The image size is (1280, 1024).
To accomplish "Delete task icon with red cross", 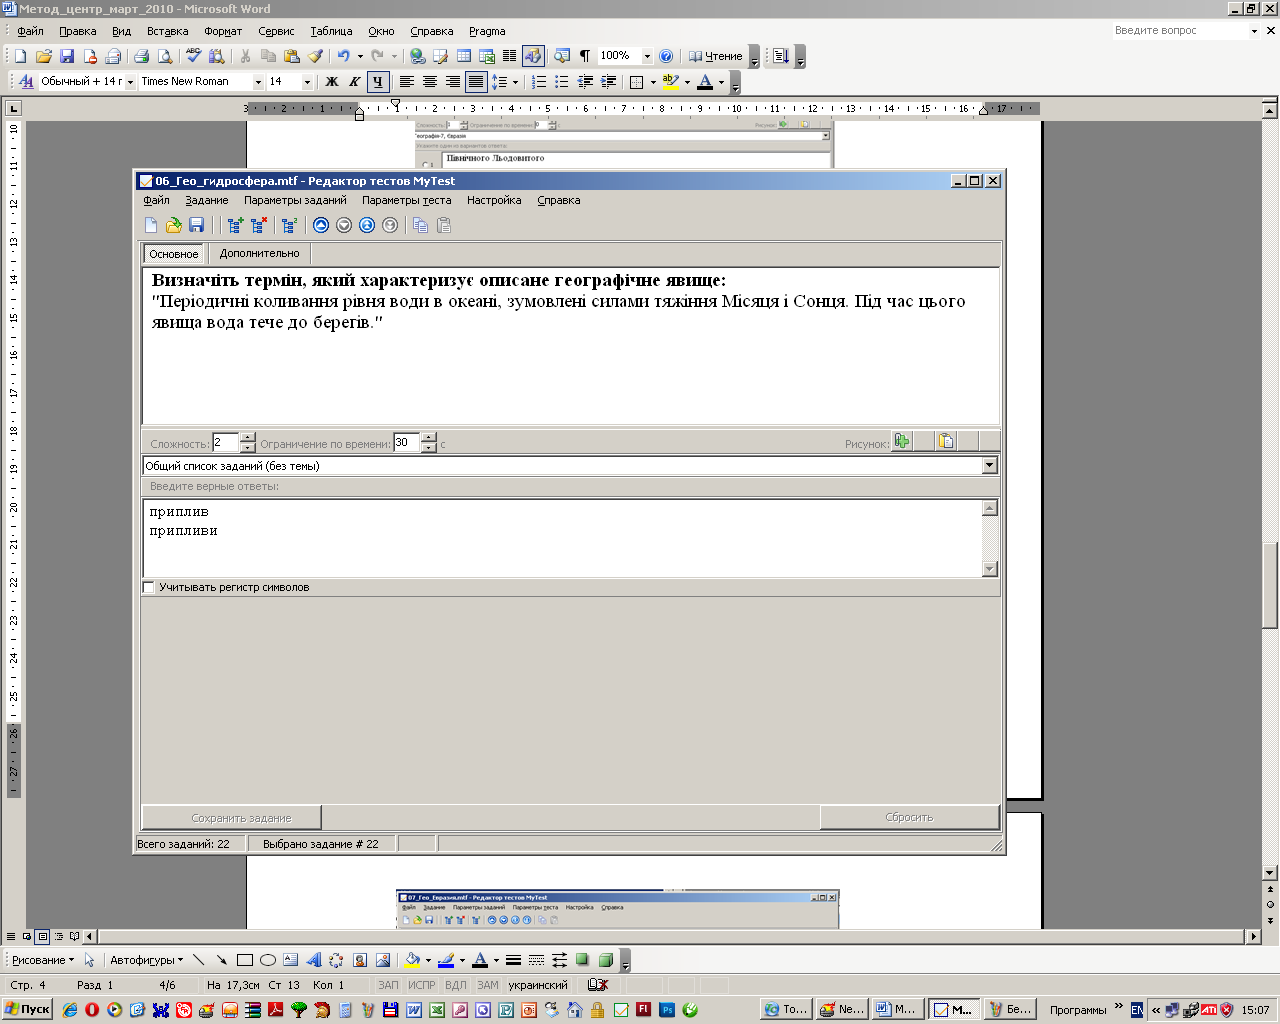I will tap(259, 225).
